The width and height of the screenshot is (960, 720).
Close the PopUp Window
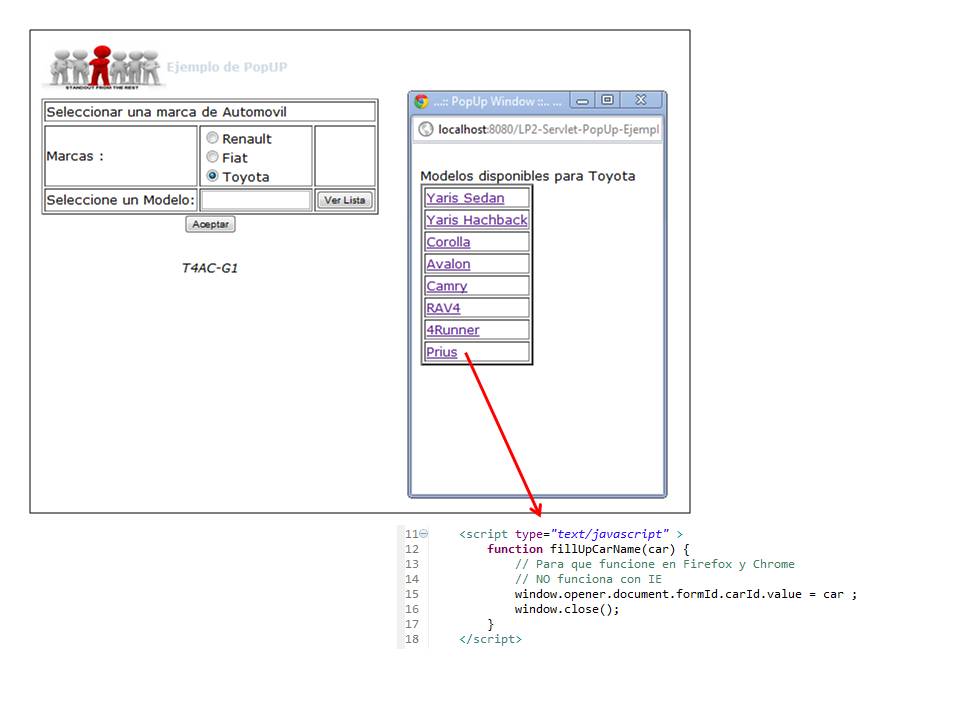pyautogui.click(x=640, y=100)
